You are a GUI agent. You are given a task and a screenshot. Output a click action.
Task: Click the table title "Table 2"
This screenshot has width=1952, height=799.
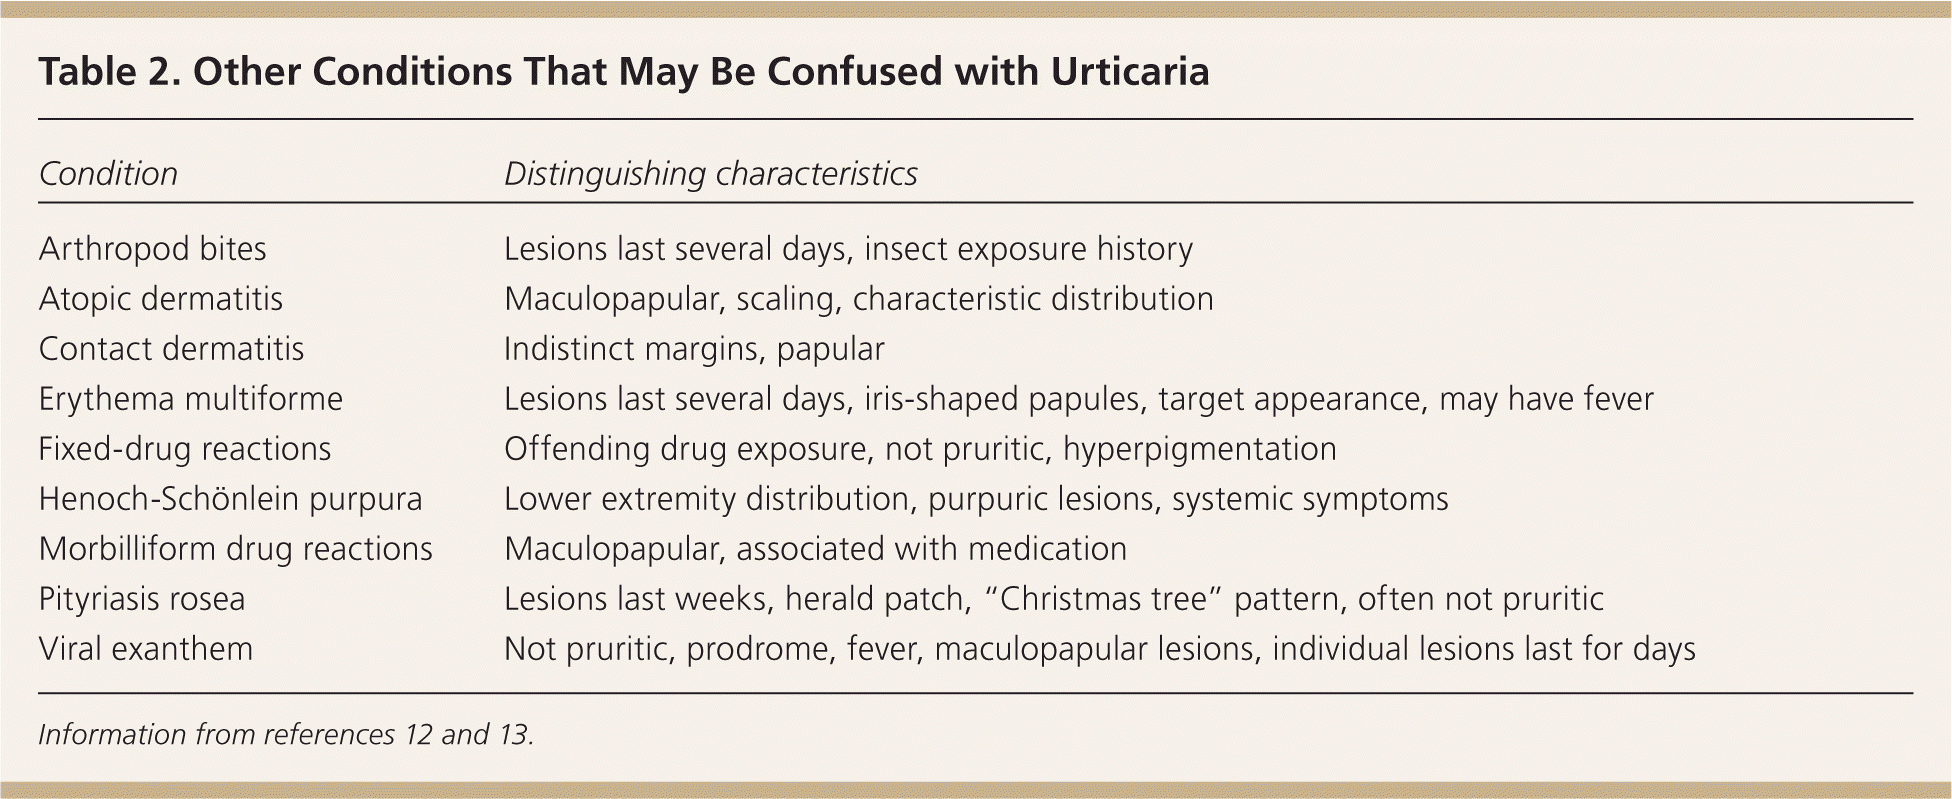pyautogui.click(x=623, y=72)
